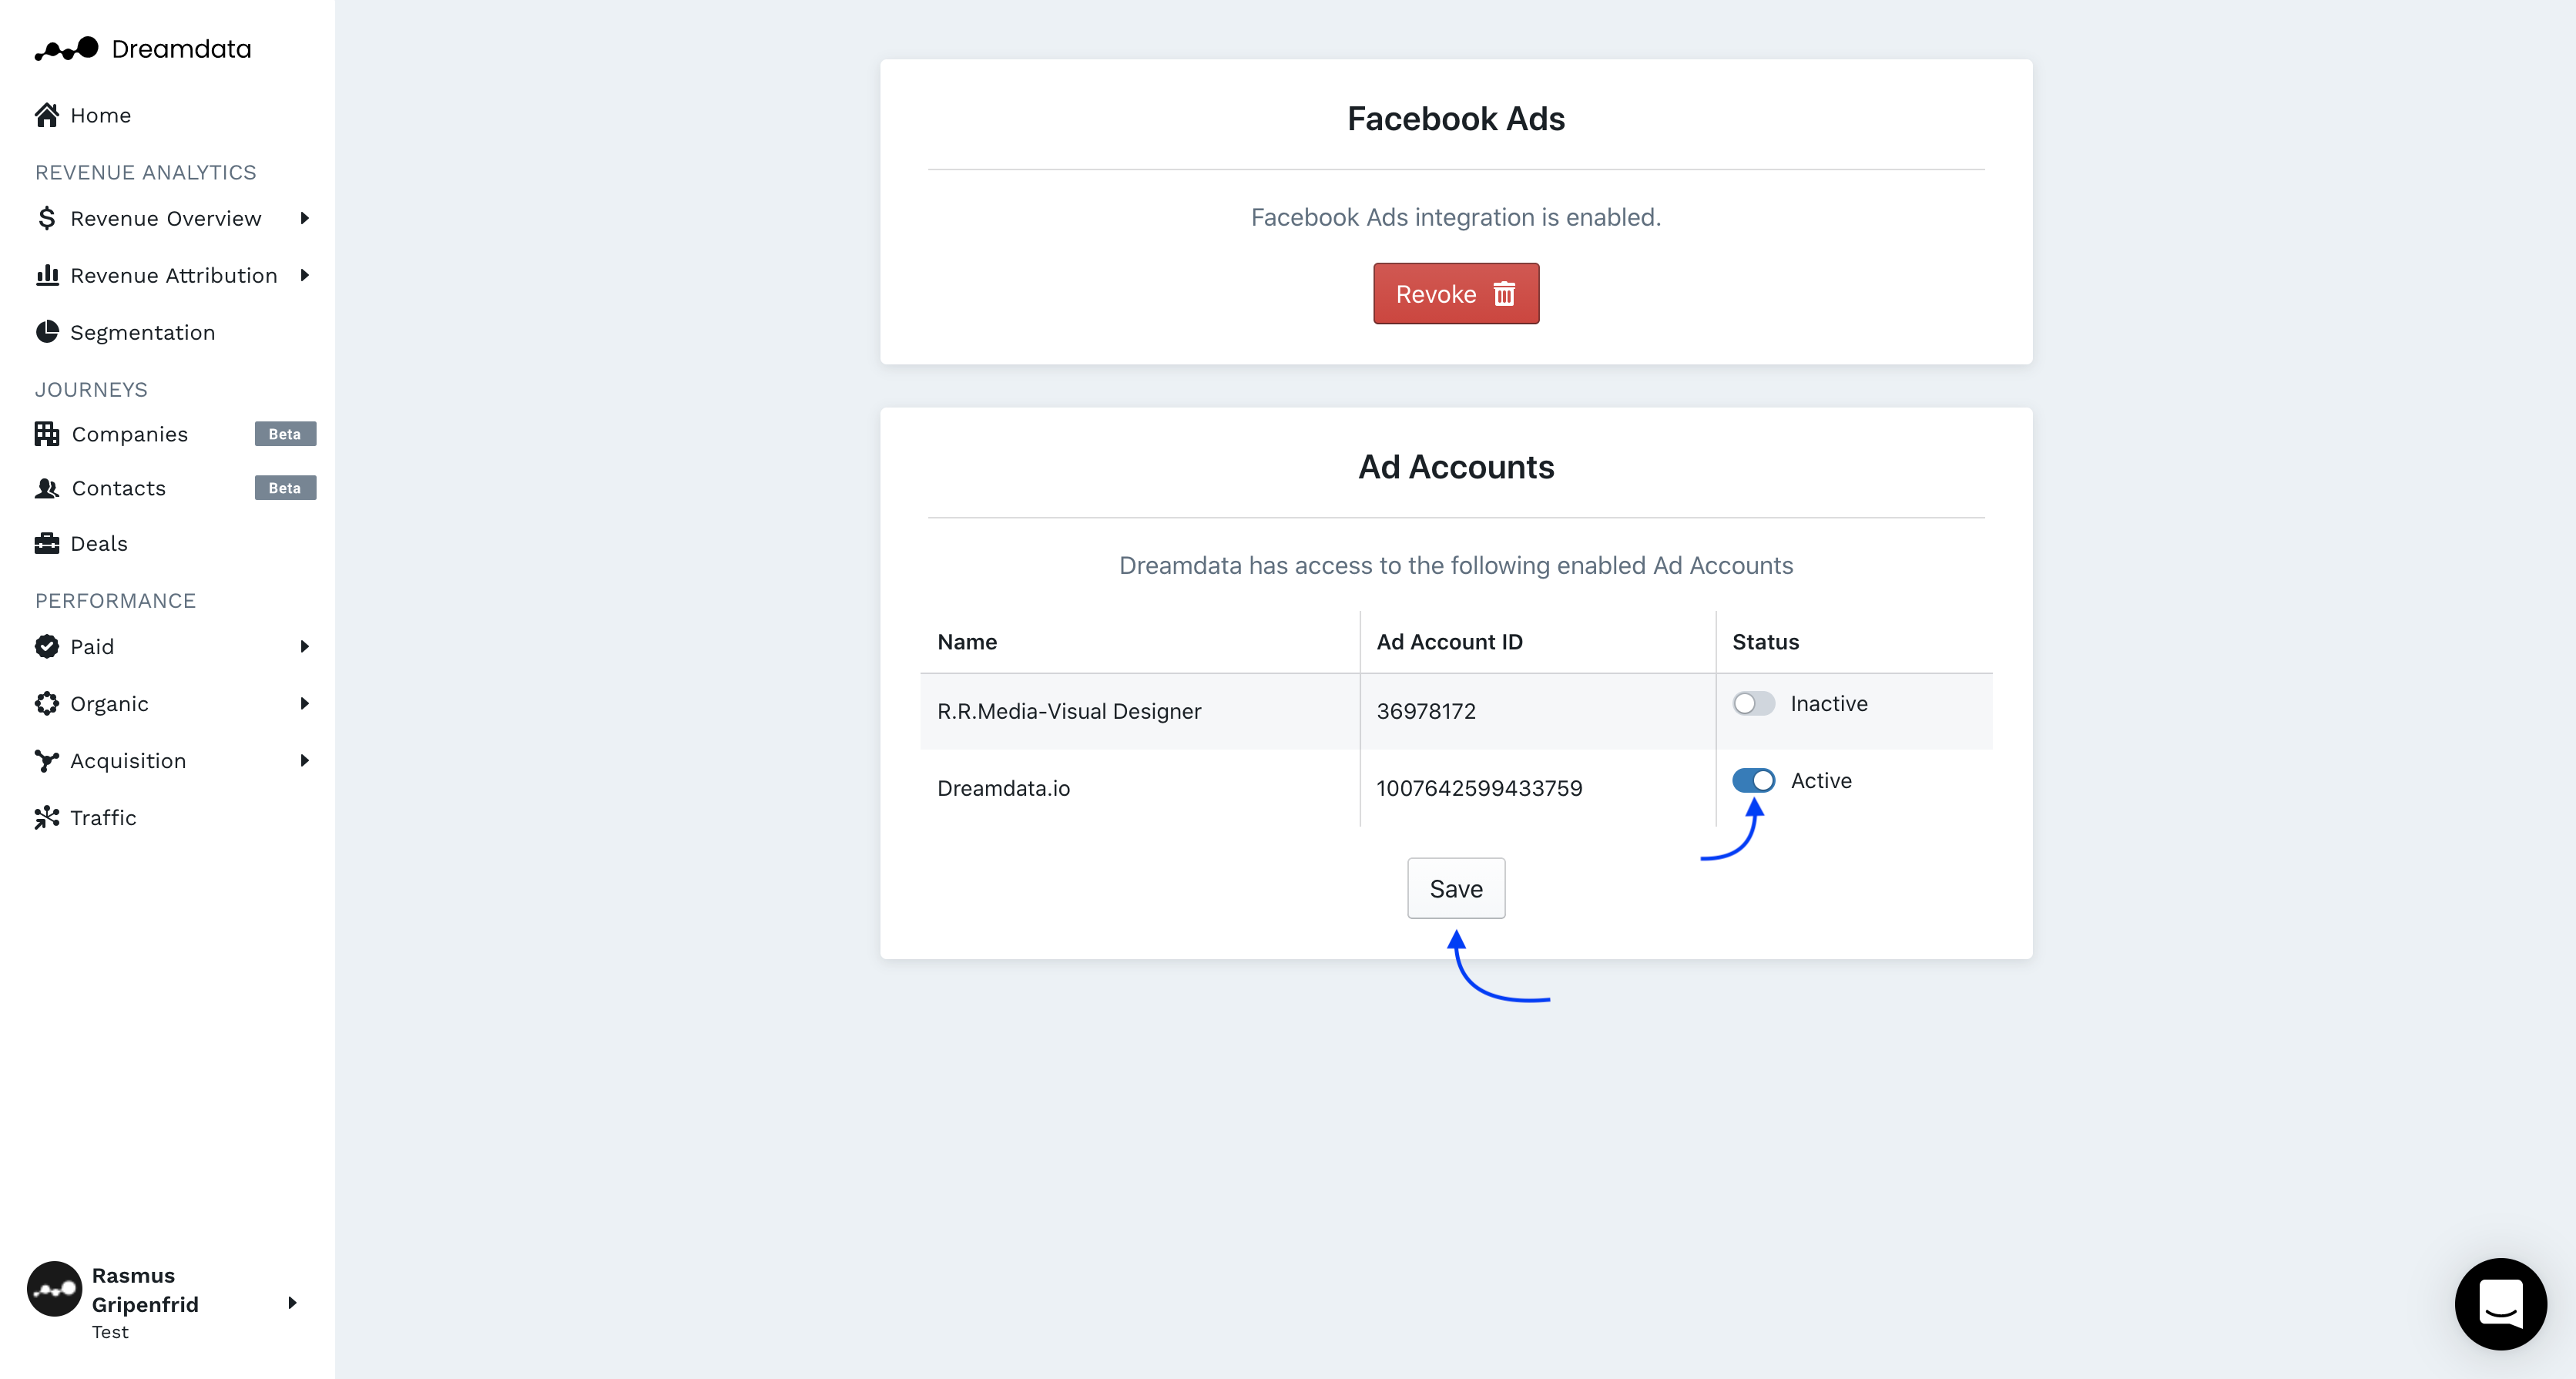2576x1379 pixels.
Task: Select the R.R.Media-Visual Designer name cell
Action: tap(1140, 711)
